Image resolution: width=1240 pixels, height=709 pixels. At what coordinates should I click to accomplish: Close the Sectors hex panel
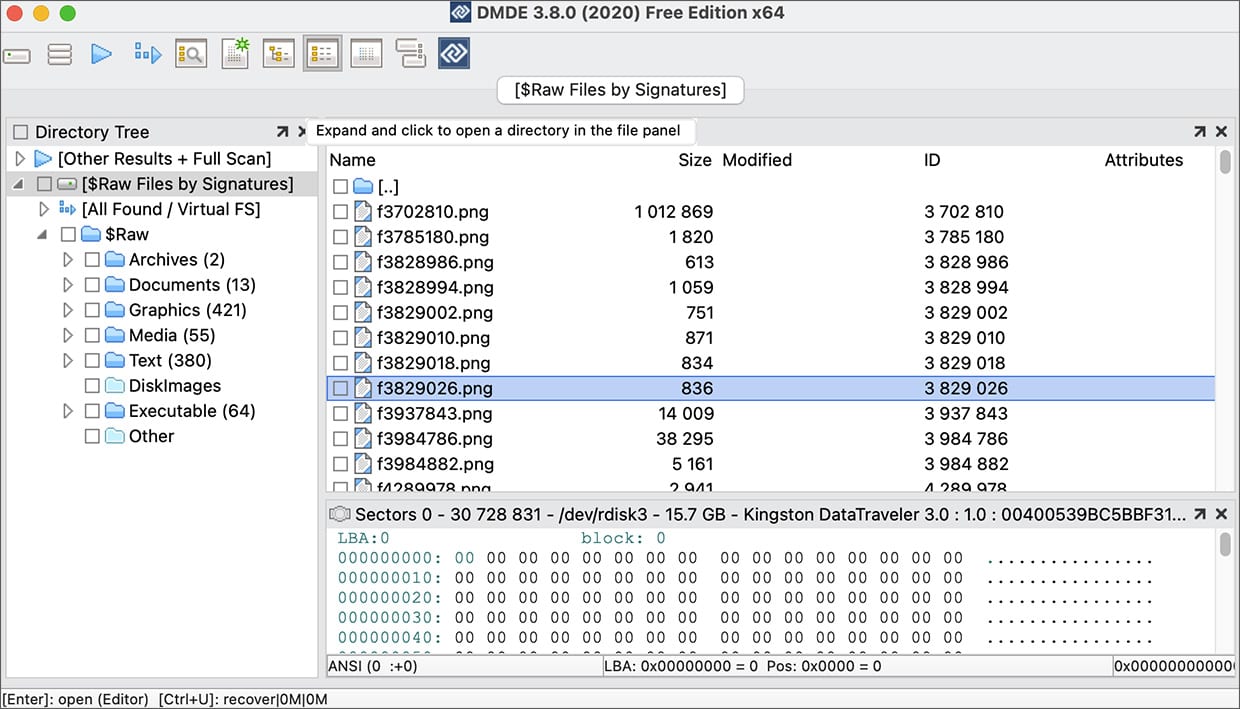[1221, 514]
